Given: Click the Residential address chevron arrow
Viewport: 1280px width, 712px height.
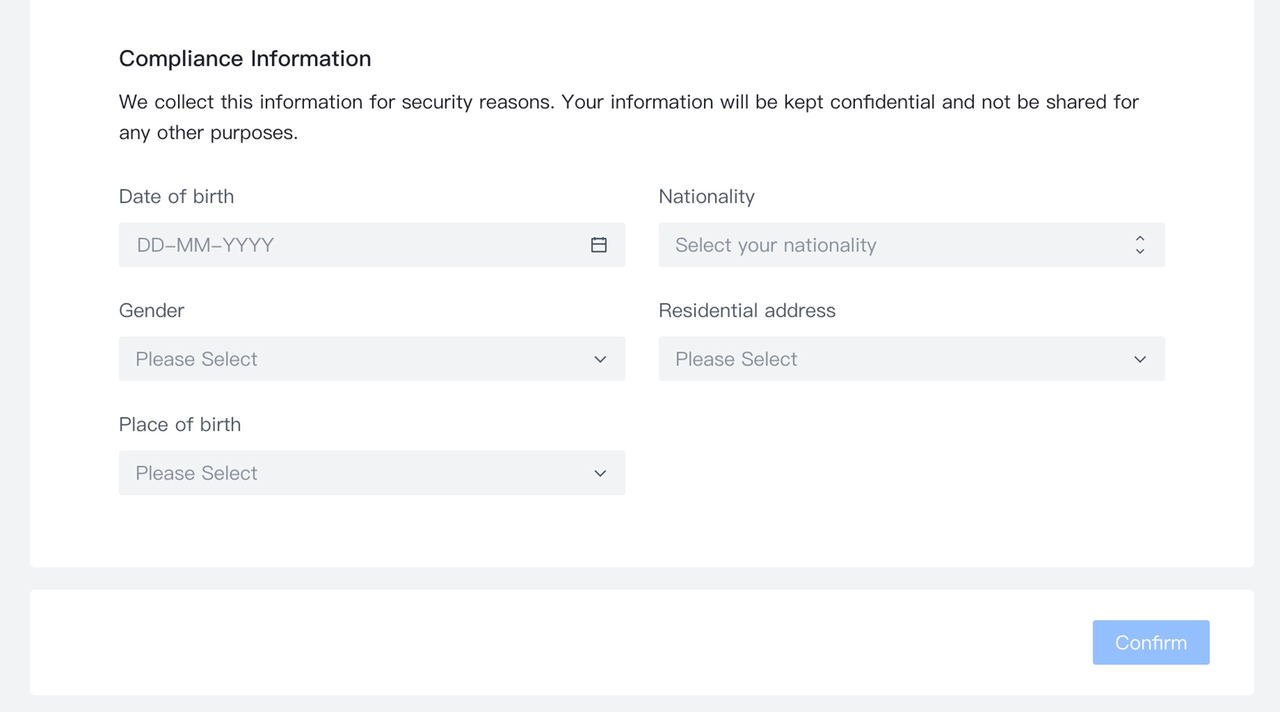Looking at the screenshot, I should 1139,359.
